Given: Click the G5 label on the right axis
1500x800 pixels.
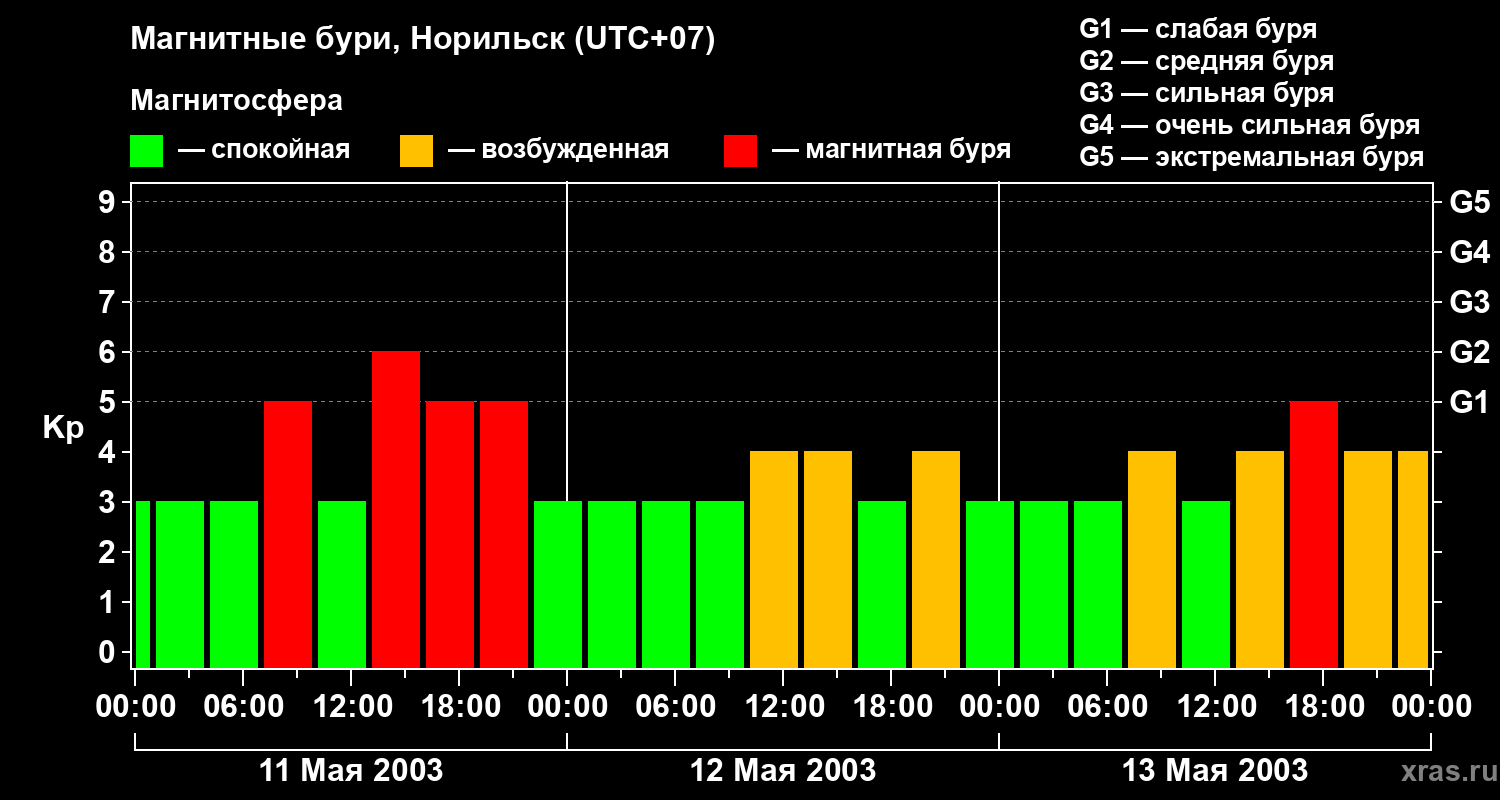Looking at the screenshot, I should coord(1469,203).
